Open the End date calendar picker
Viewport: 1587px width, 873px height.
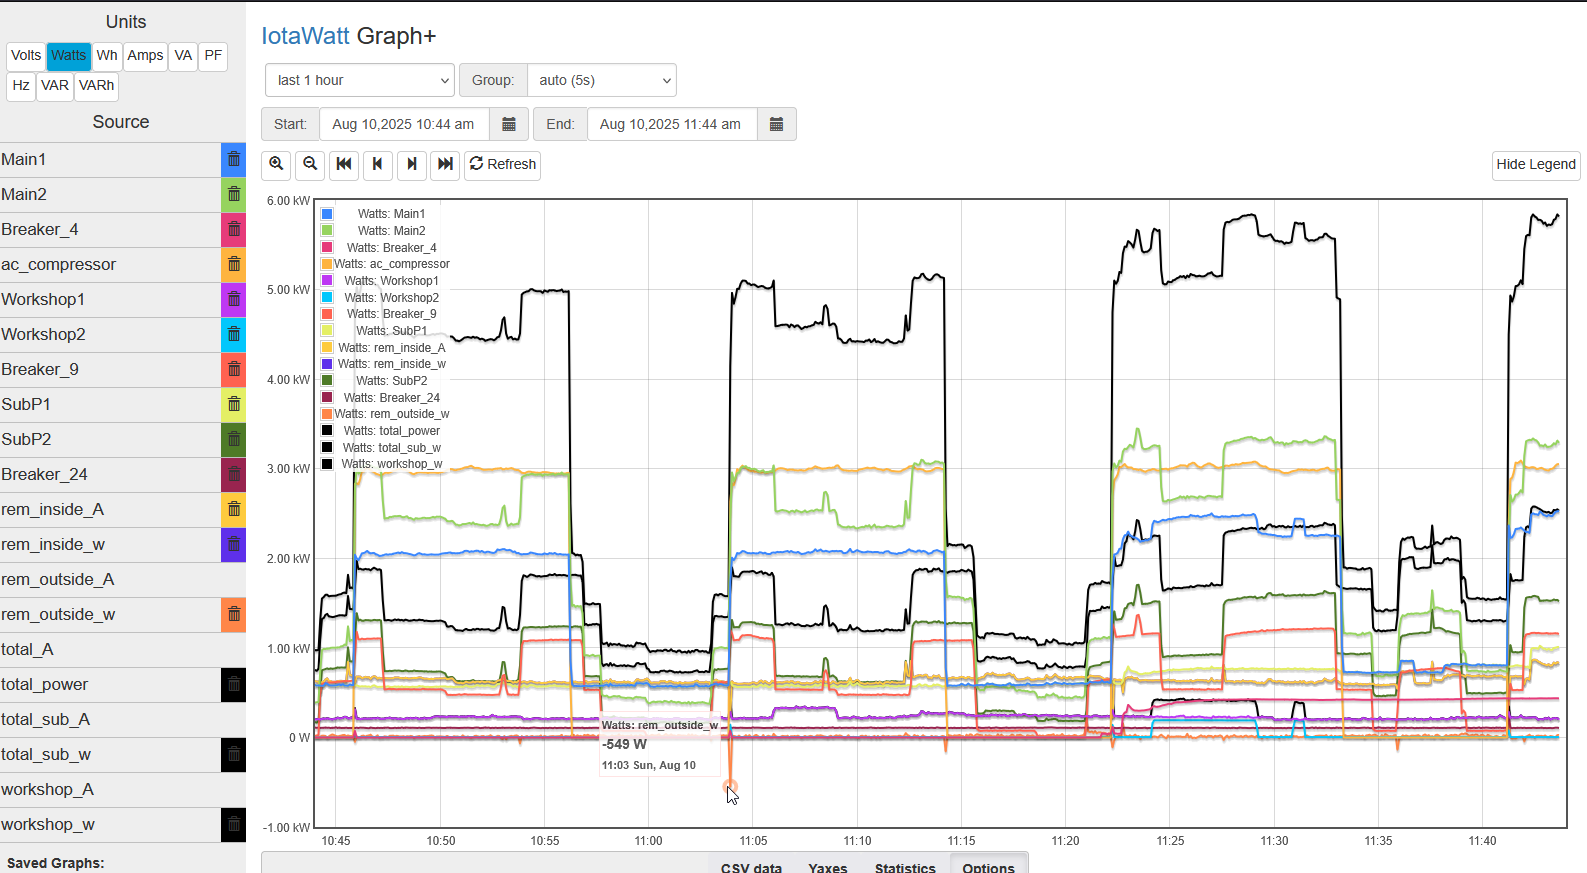776,124
